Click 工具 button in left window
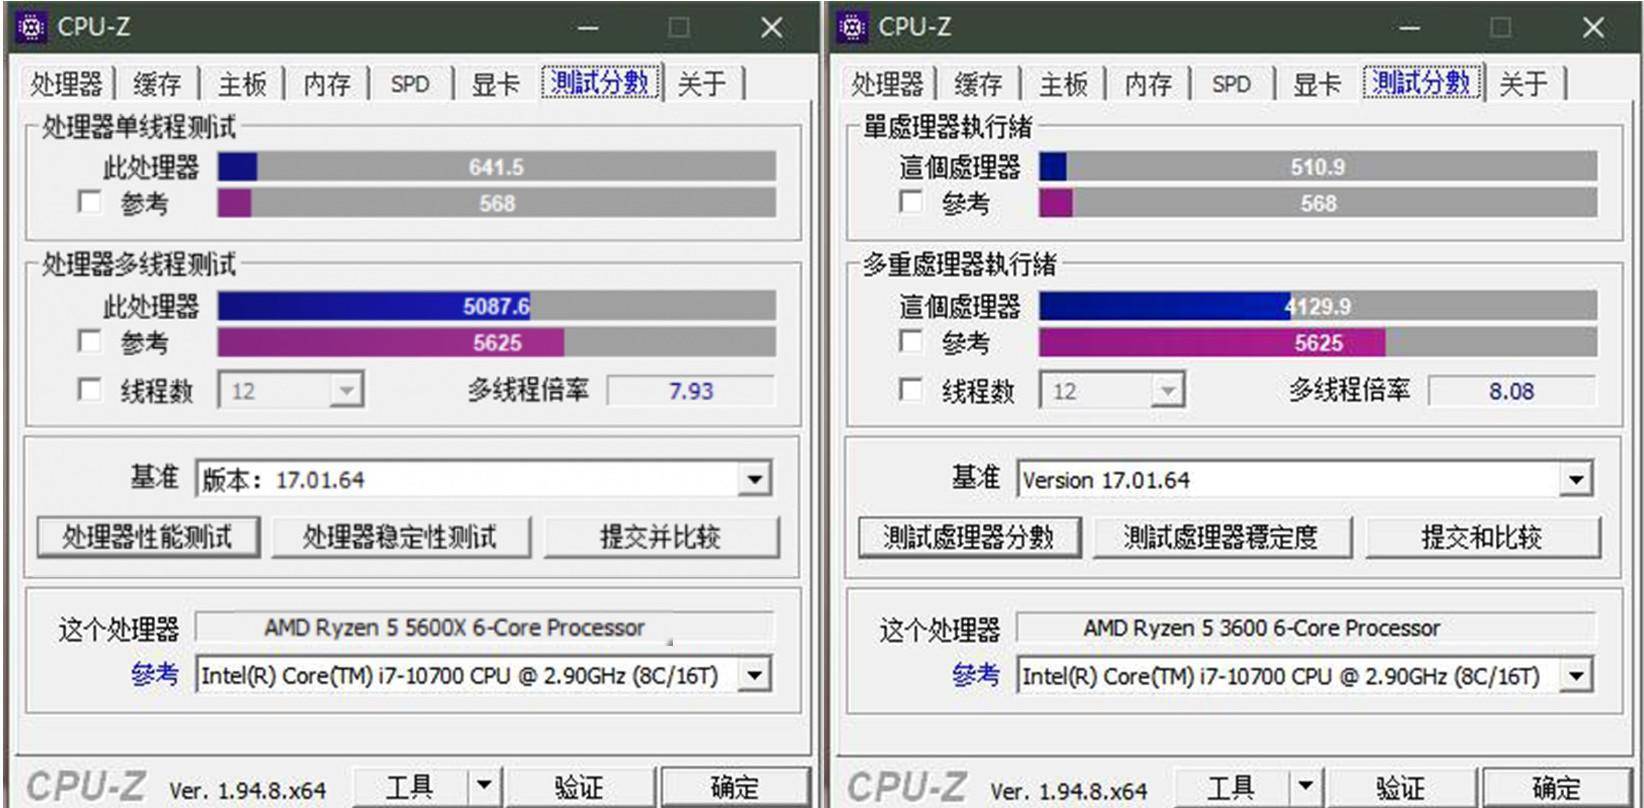Viewport: 1644px width, 808px height. [410, 787]
